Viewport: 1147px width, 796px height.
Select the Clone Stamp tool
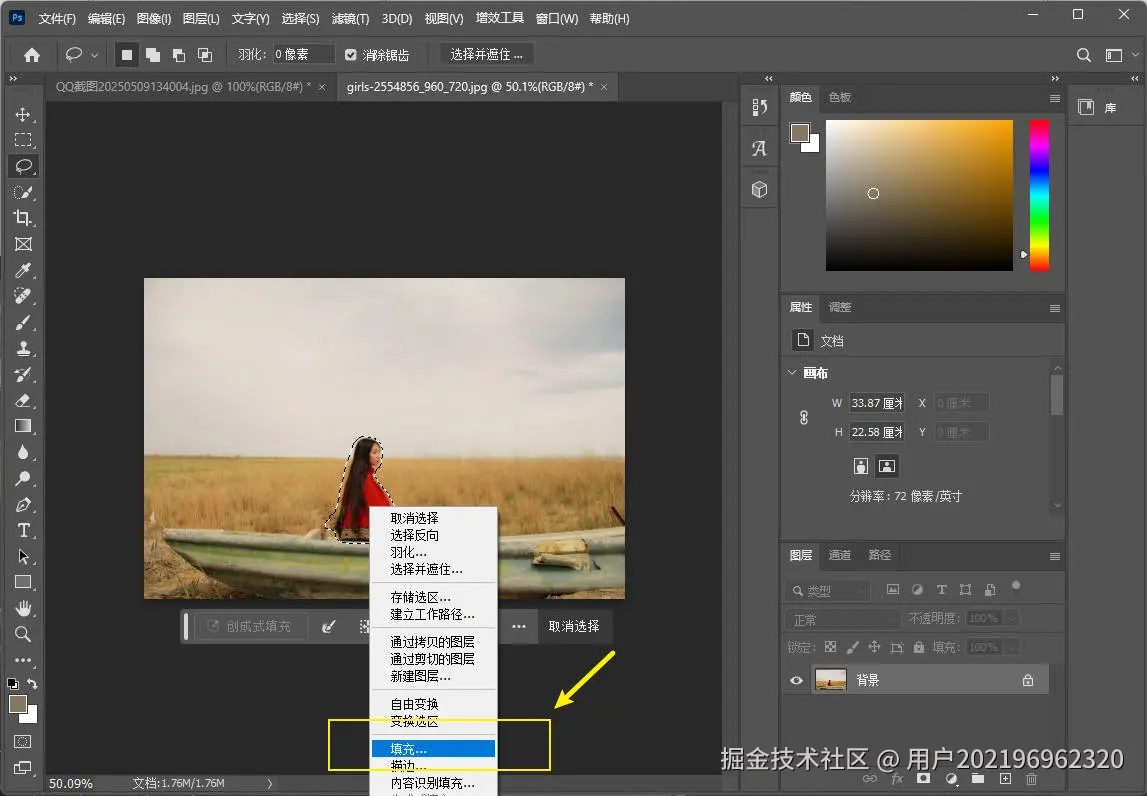pyautogui.click(x=23, y=348)
